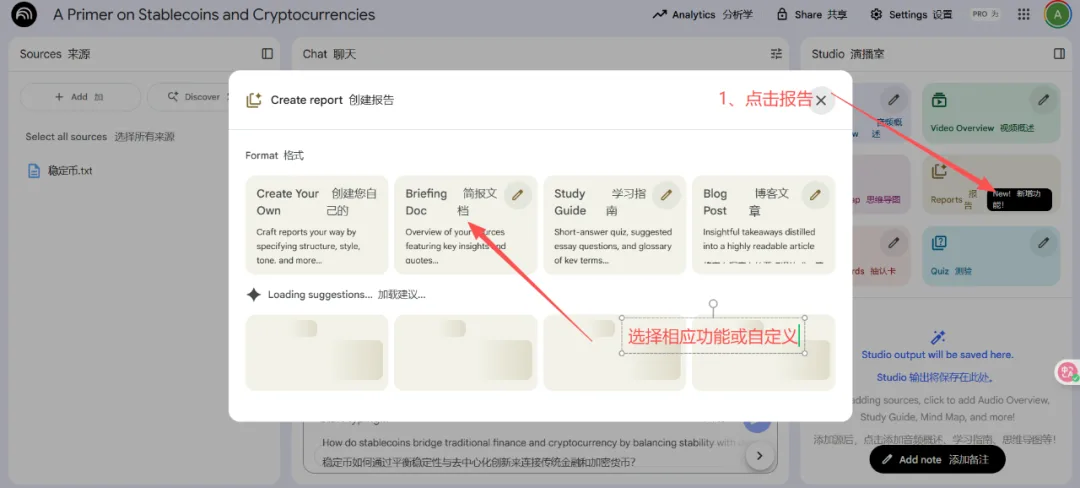Click the suggested stablecoins question in chat
The width and height of the screenshot is (1080, 488).
tap(530, 452)
